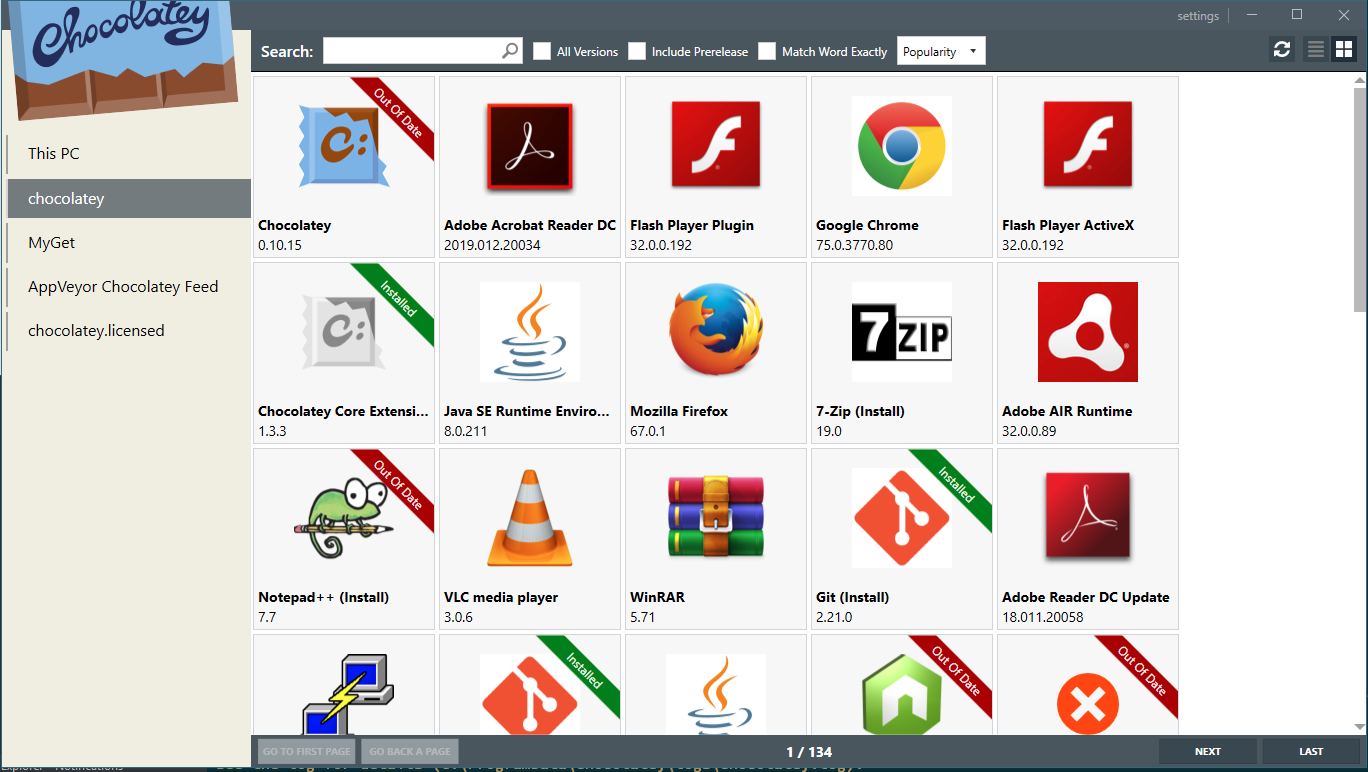The height and width of the screenshot is (772, 1368).
Task: Select the green Node.js hexagon icon
Action: tap(902, 696)
